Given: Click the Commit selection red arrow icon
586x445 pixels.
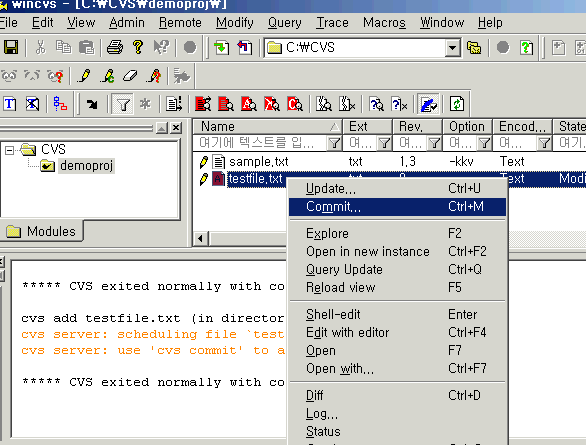Looking at the screenshot, I should pos(245,48).
